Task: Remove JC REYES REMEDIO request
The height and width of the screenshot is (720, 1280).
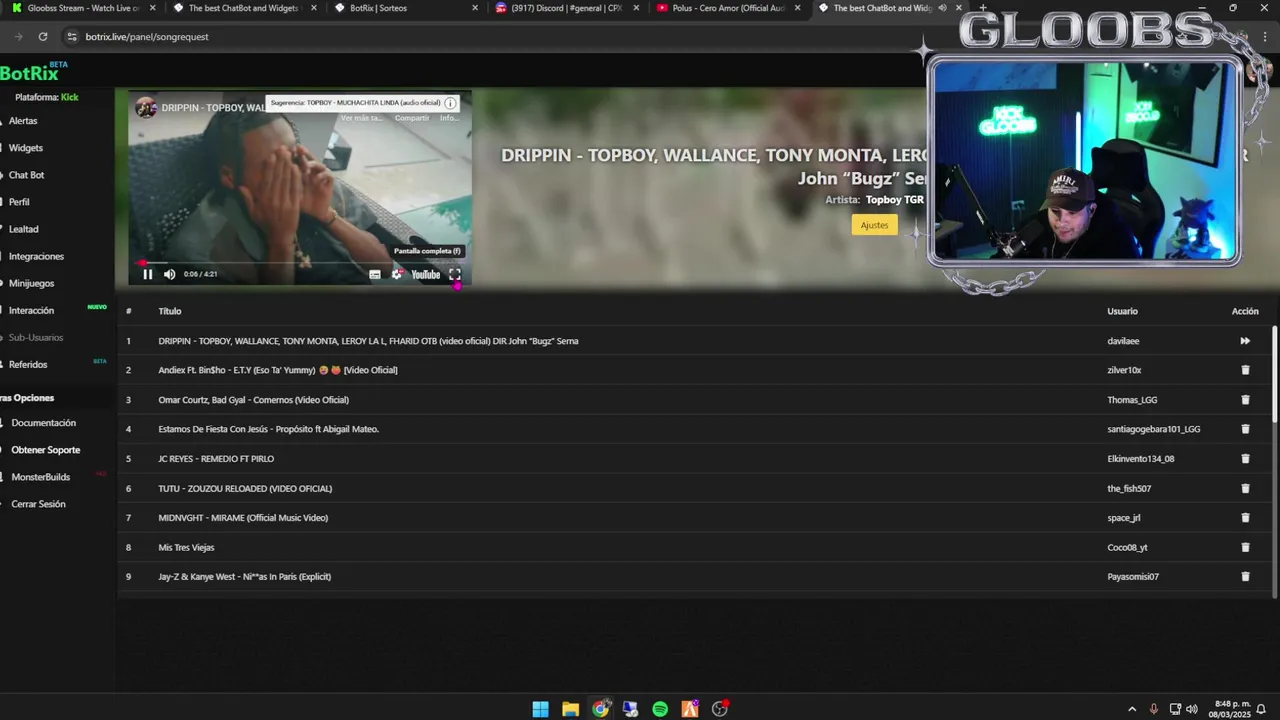Action: [x=1245, y=459]
